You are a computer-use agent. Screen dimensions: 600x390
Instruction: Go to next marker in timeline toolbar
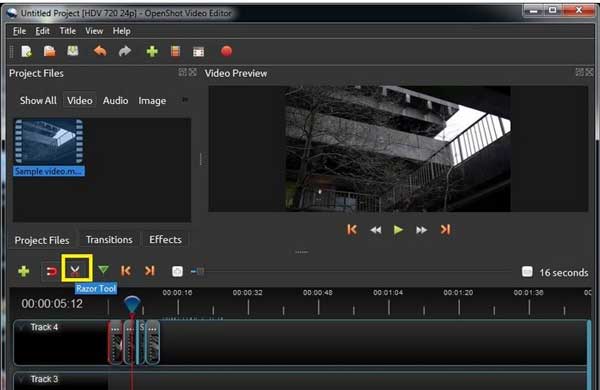(150, 271)
